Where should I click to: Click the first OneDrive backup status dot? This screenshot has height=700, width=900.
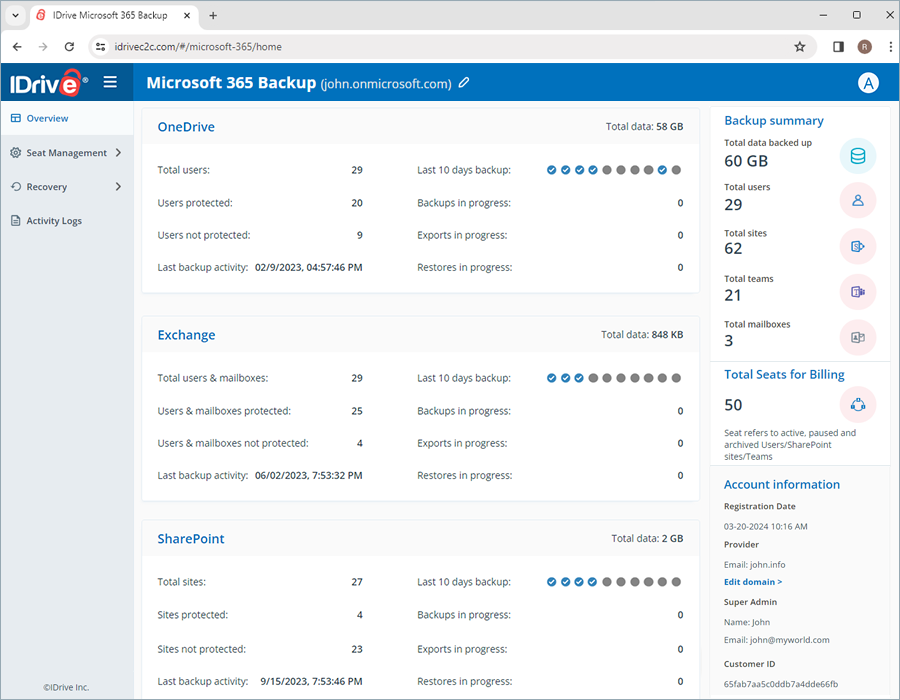pos(552,170)
